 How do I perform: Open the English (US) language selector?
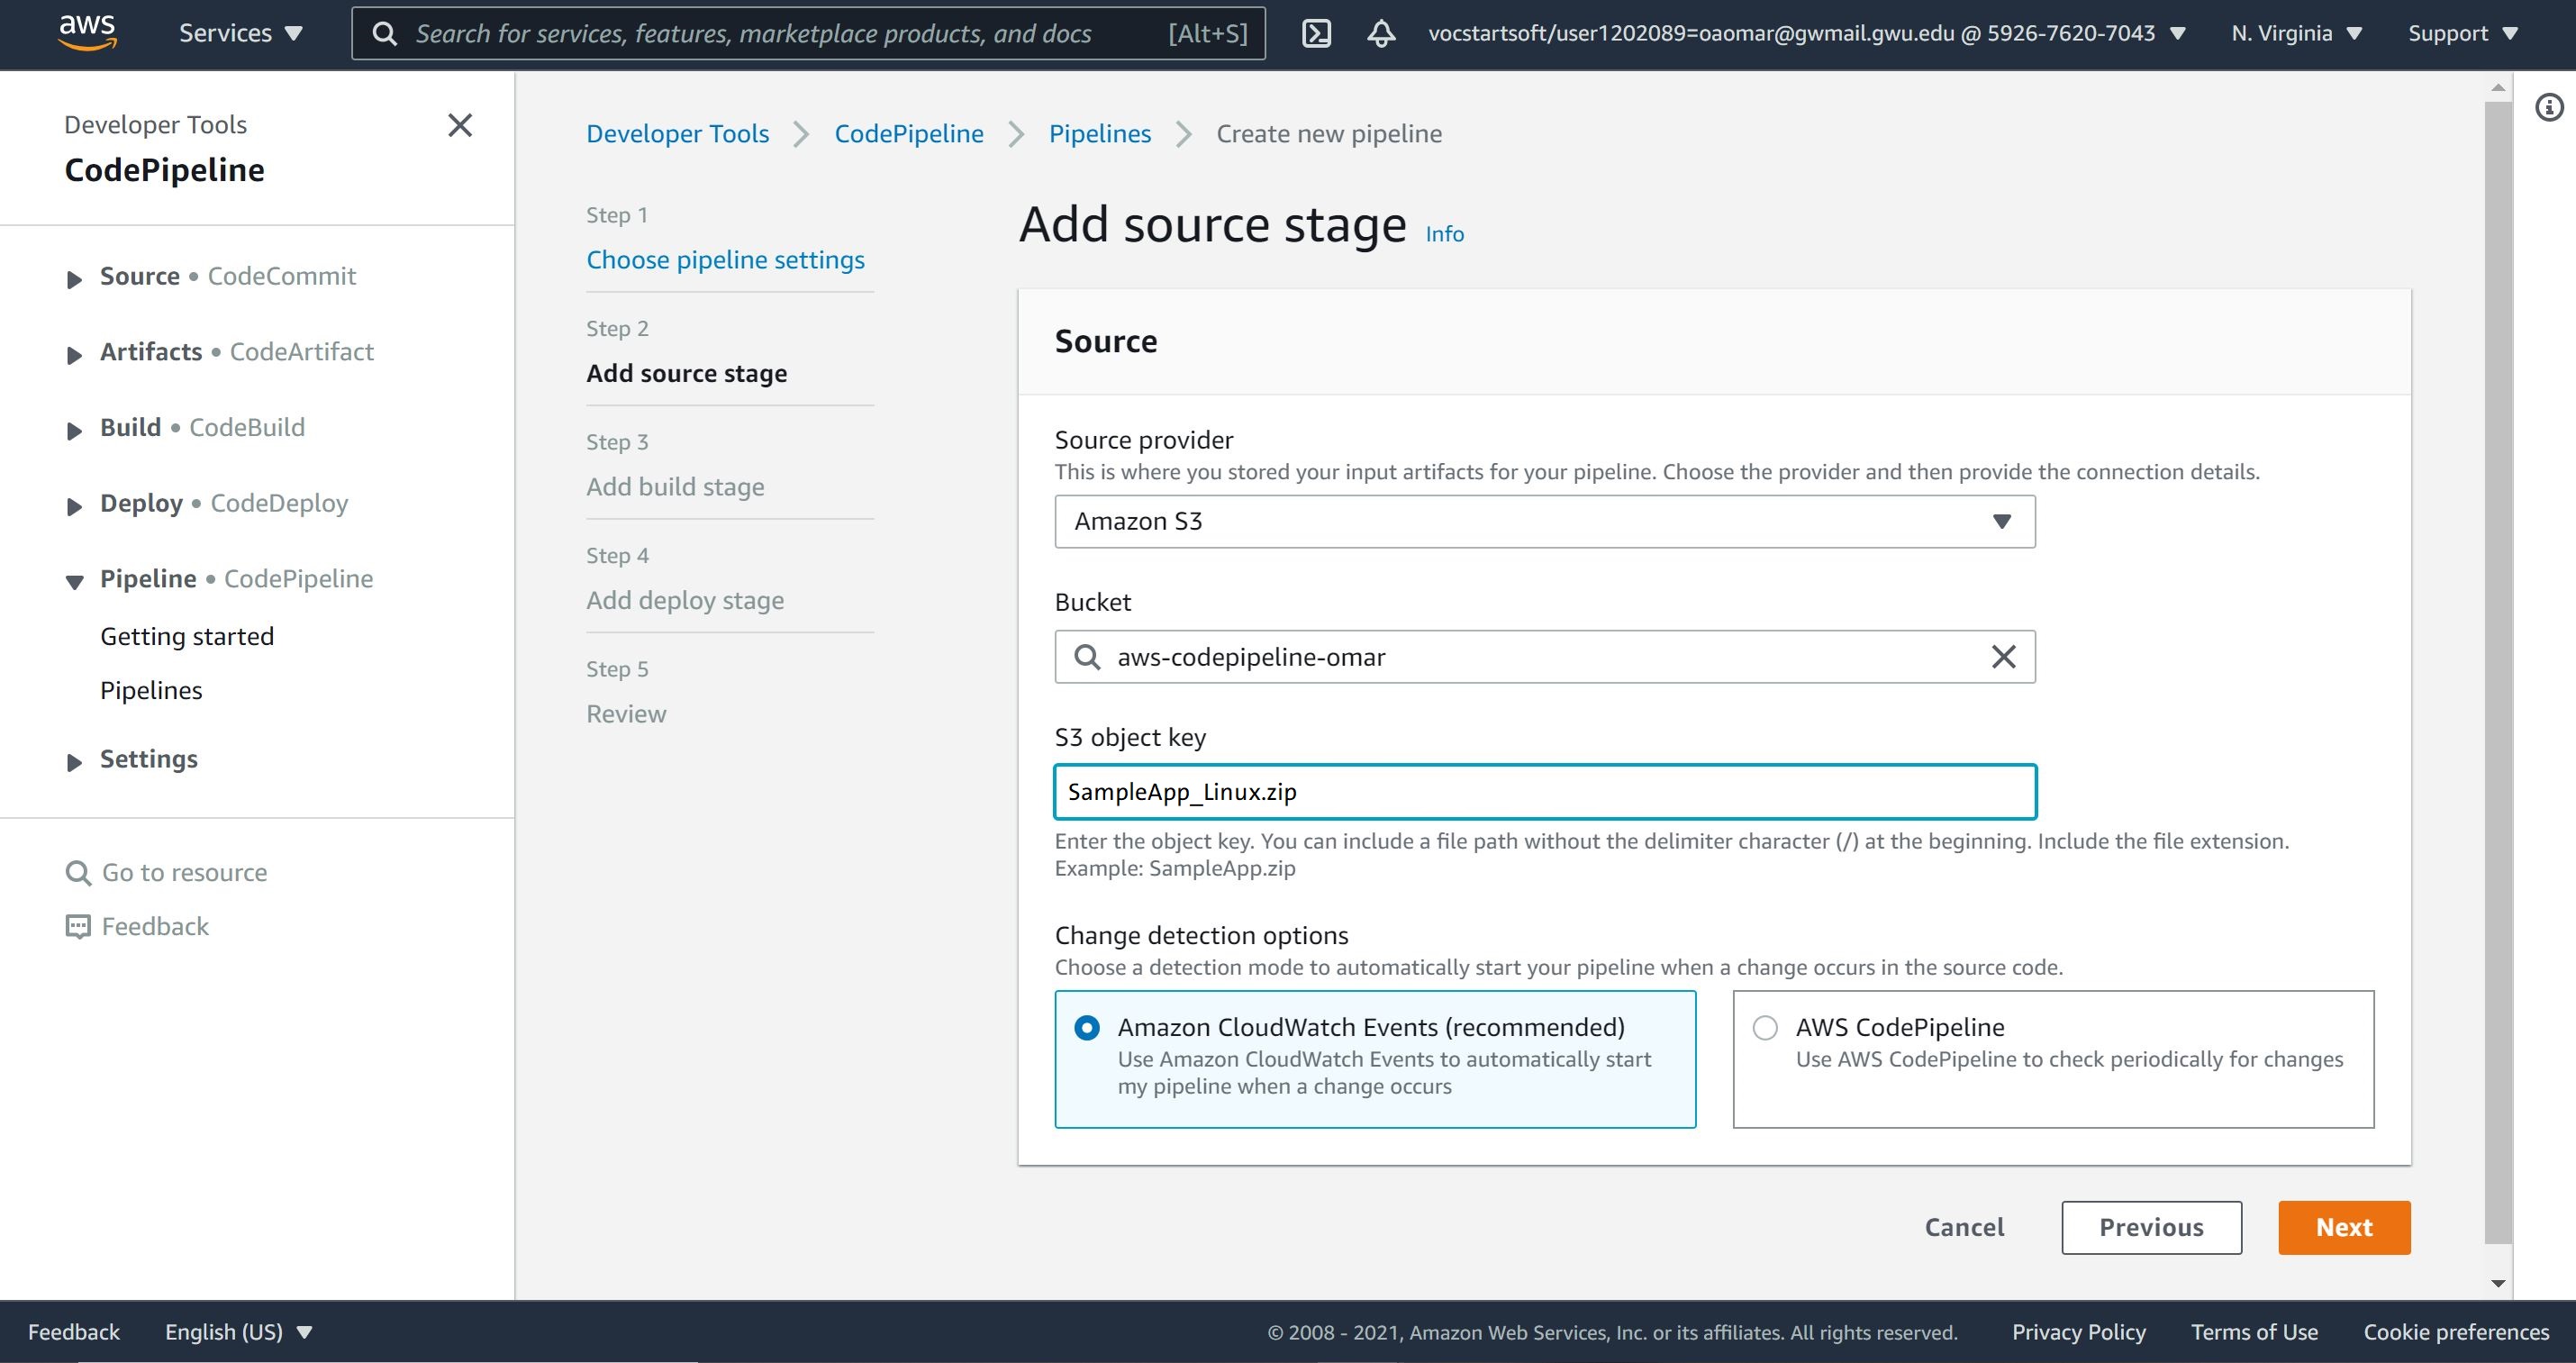[239, 1332]
